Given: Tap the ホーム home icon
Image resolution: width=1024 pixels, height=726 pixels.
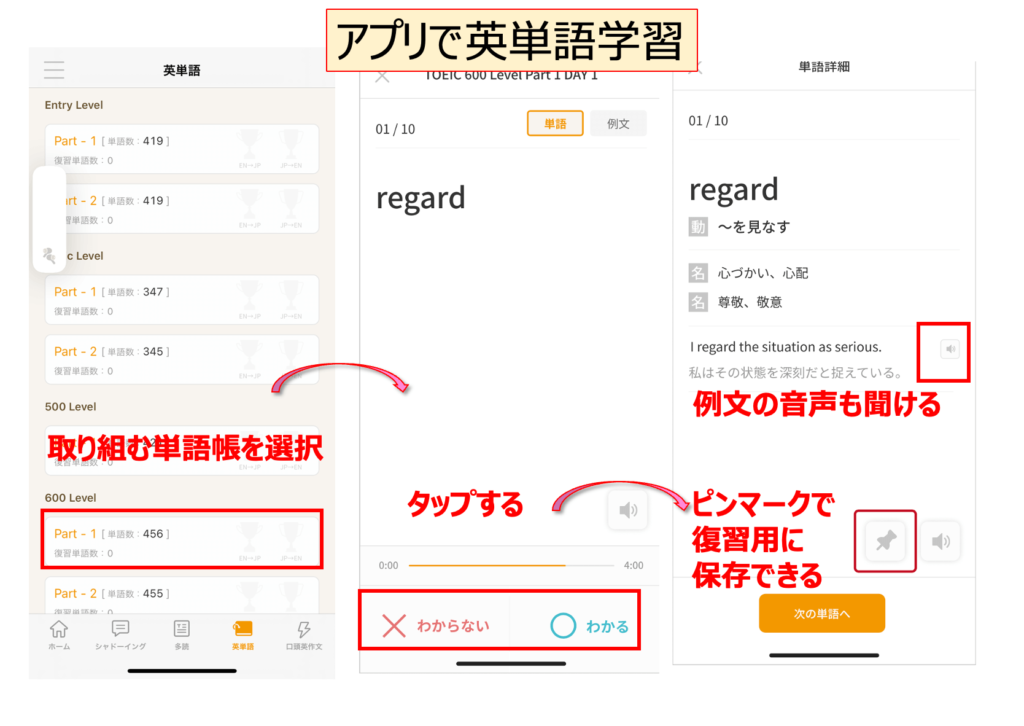Looking at the screenshot, I should click(59, 635).
